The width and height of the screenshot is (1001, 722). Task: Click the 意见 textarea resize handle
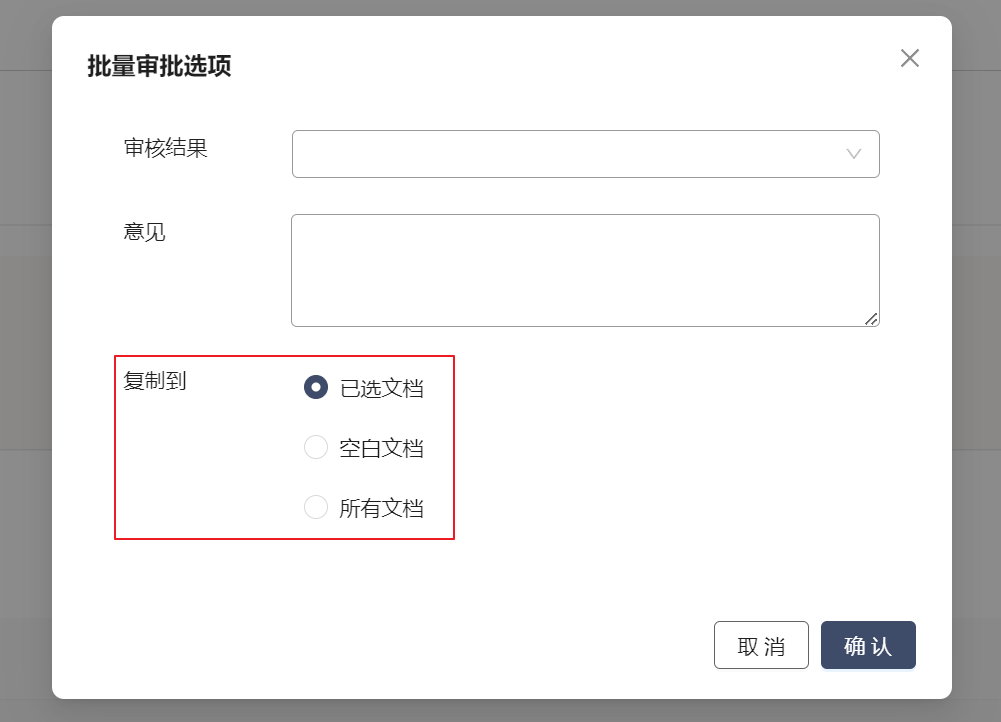[x=871, y=318]
